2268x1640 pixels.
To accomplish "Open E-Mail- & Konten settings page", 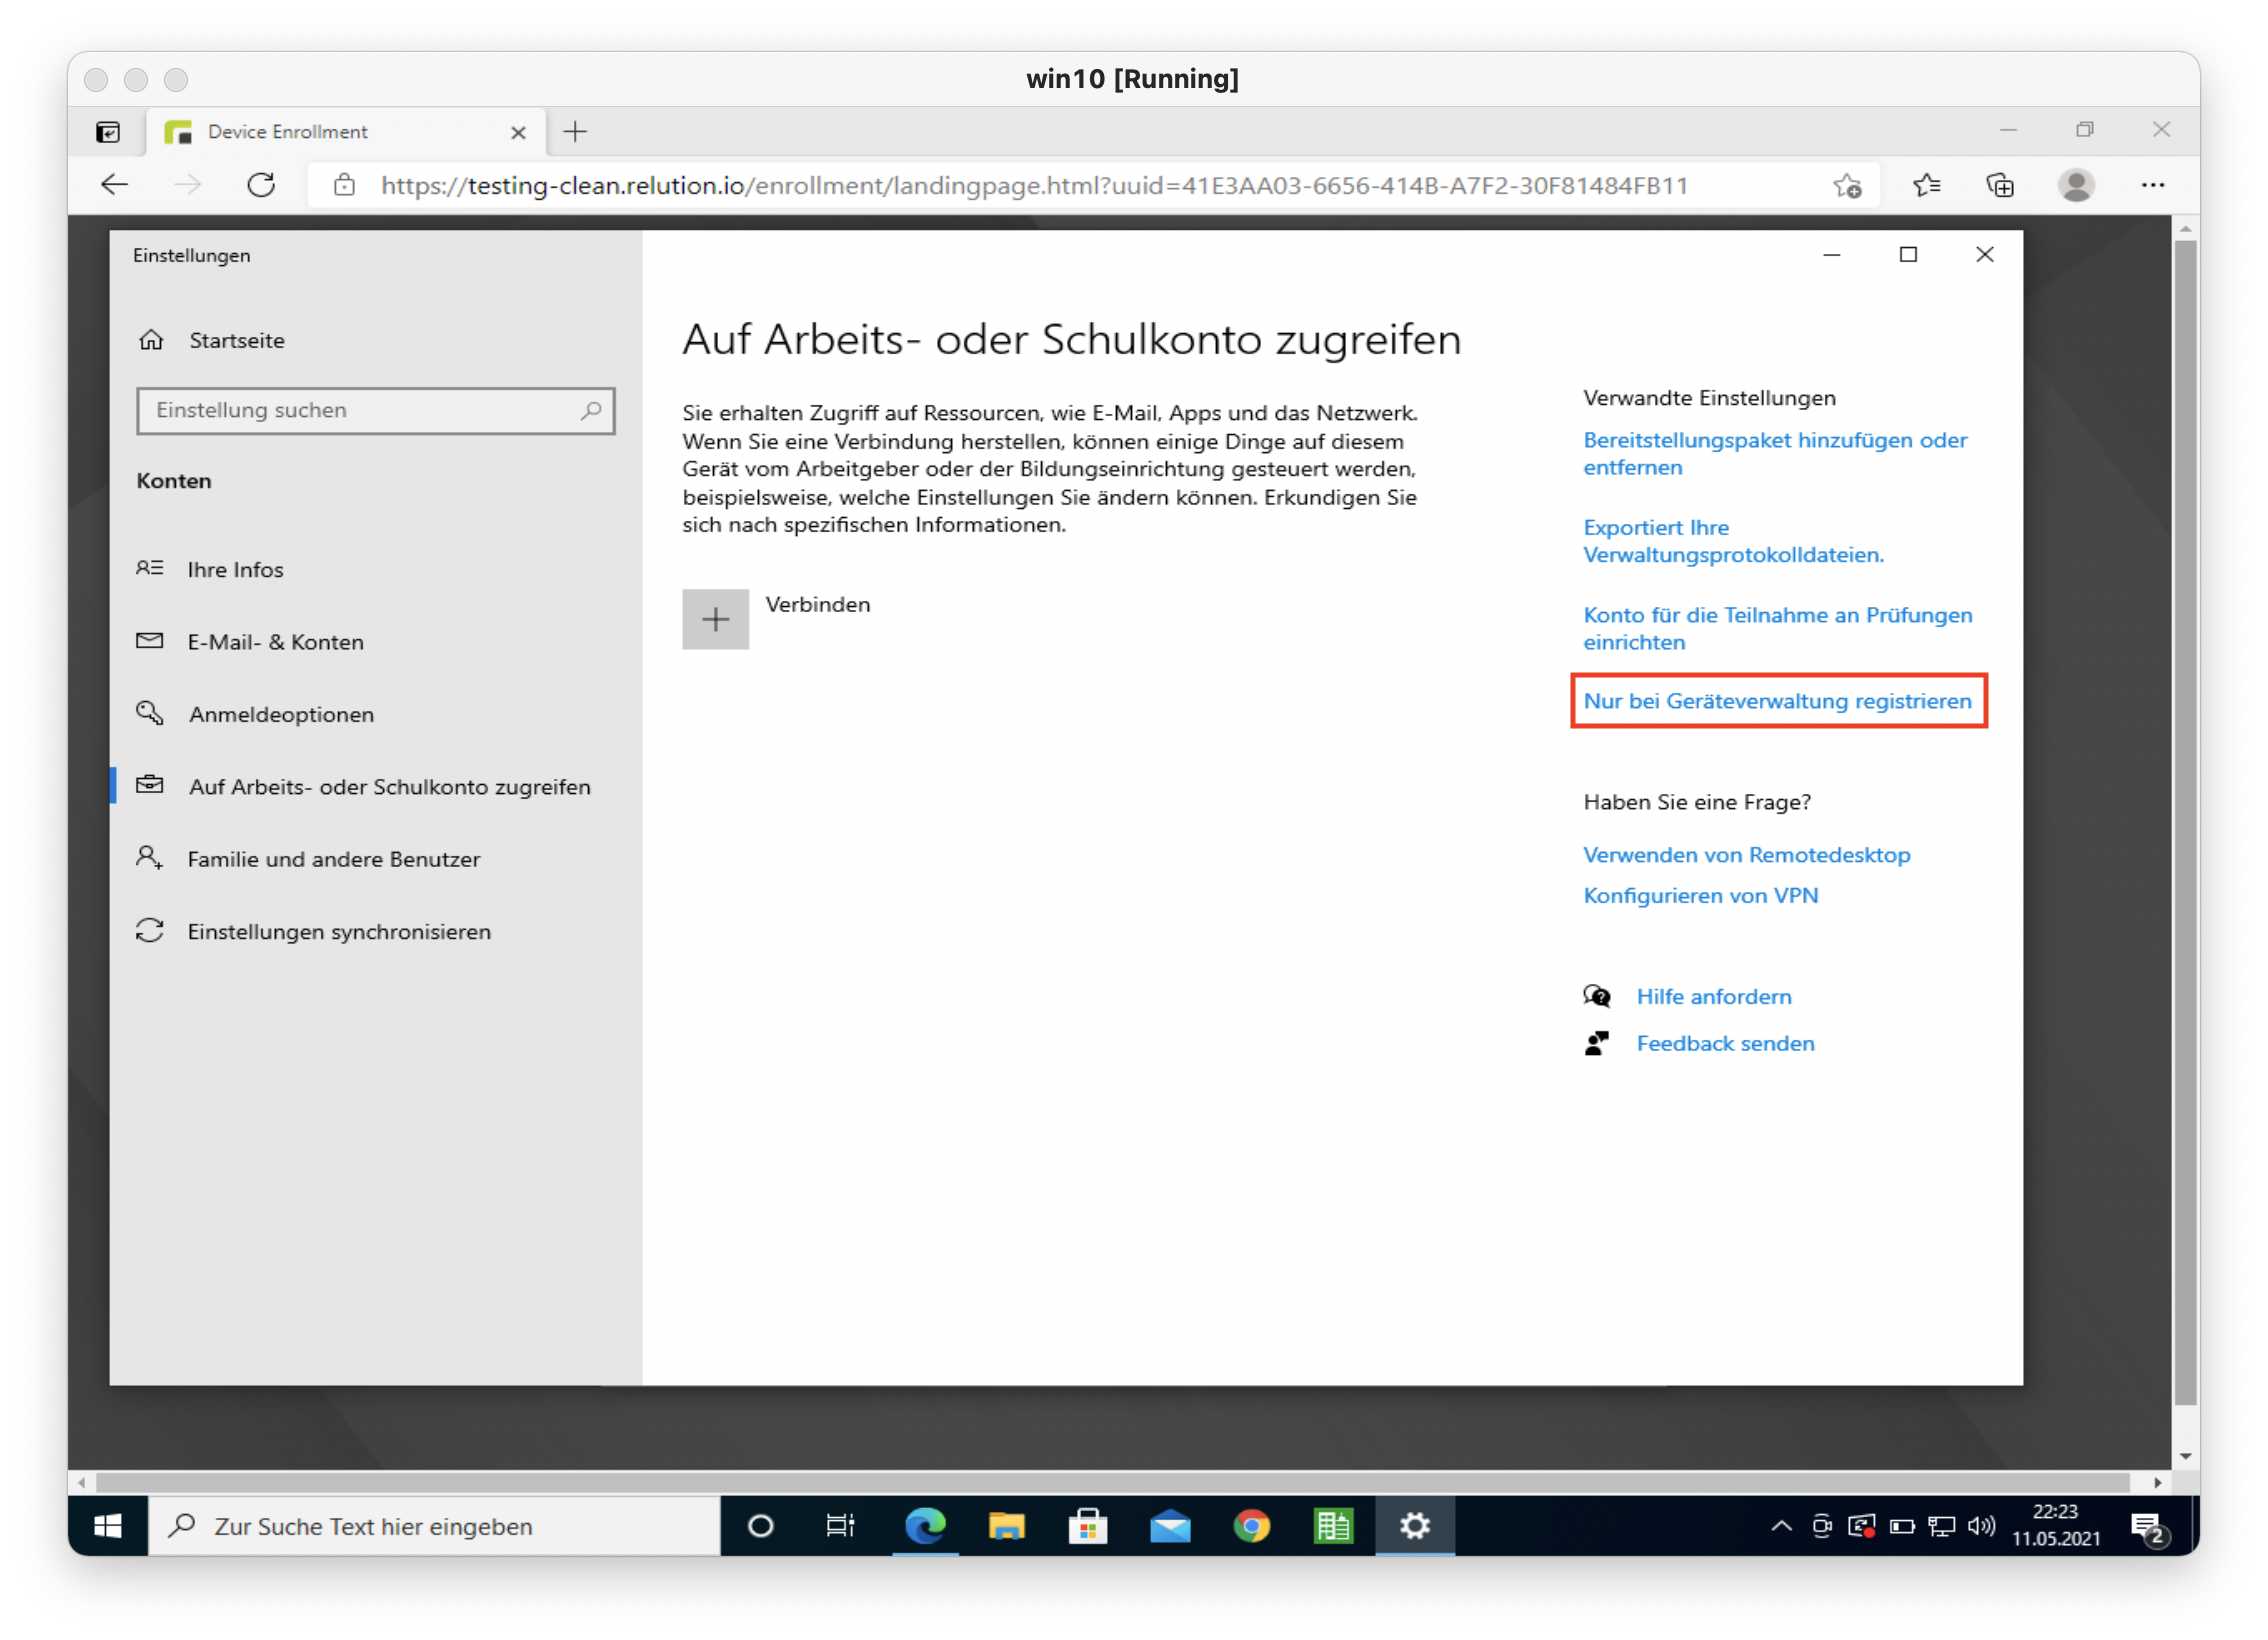I will 275,642.
